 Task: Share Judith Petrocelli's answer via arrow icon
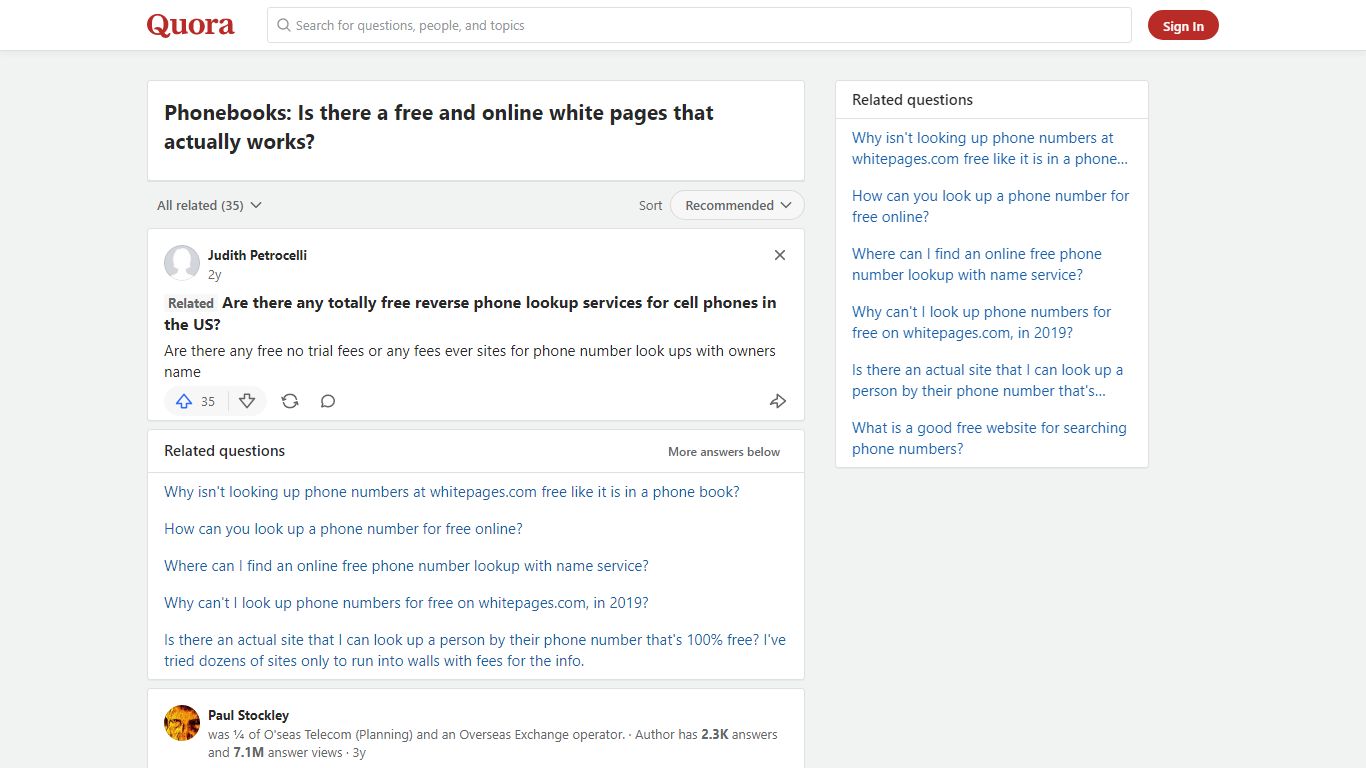(778, 401)
